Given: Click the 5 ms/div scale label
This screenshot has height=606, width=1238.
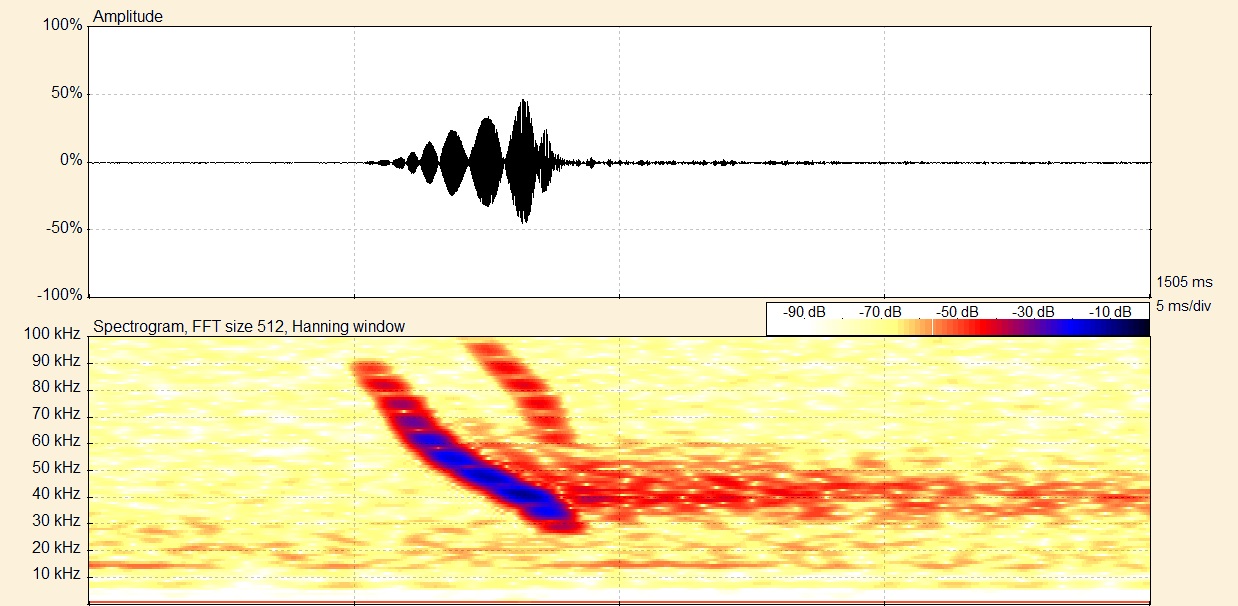Looking at the screenshot, I should pyautogui.click(x=1183, y=306).
